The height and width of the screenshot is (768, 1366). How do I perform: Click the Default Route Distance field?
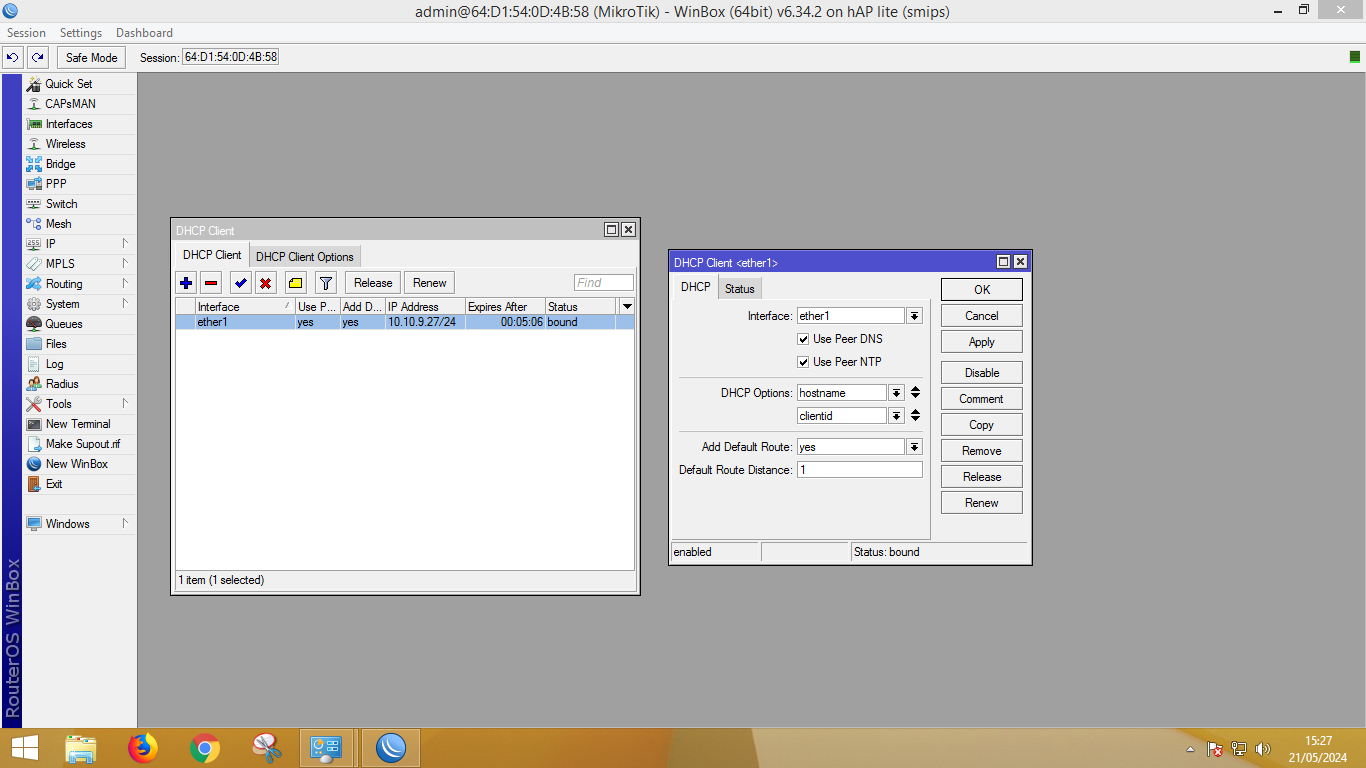(859, 470)
